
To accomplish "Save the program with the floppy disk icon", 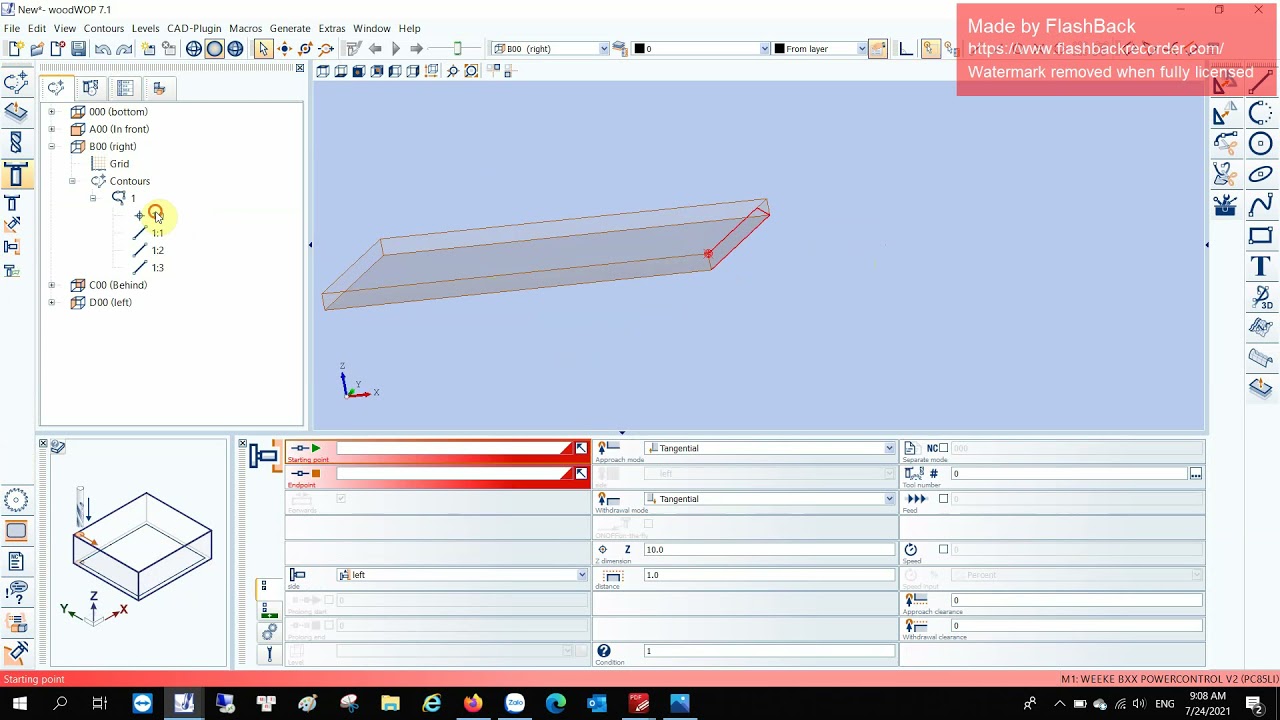I will tap(78, 48).
